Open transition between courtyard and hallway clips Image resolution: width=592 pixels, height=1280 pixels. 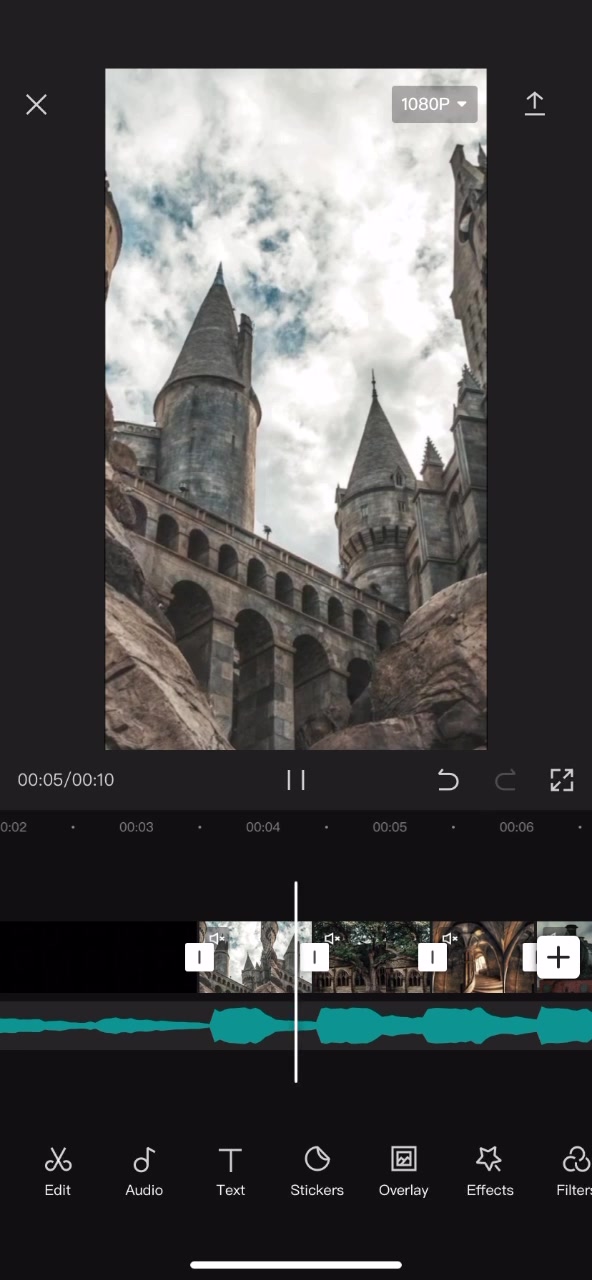pyautogui.click(x=432, y=957)
